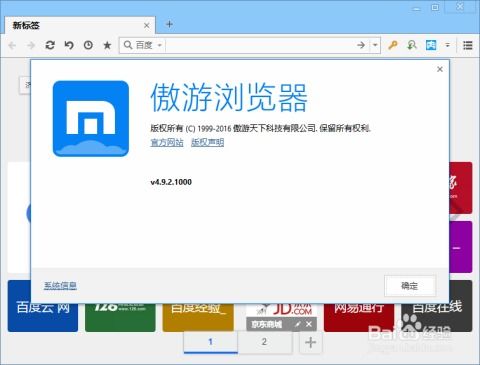The image size is (480, 365).
Task: Click the address bar input field
Action: (260, 45)
